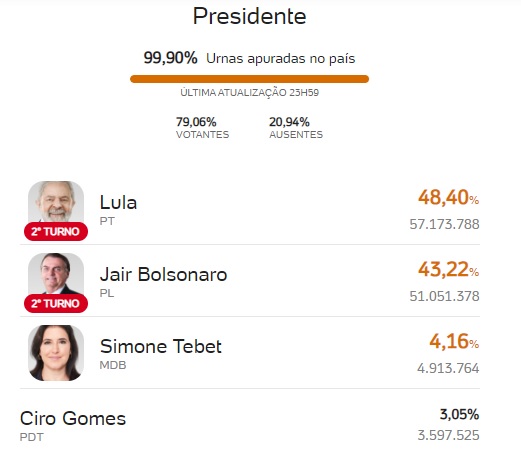The width and height of the screenshot is (521, 457).
Task: Click the 20,94% Ausentes statistic
Action: pos(296,128)
